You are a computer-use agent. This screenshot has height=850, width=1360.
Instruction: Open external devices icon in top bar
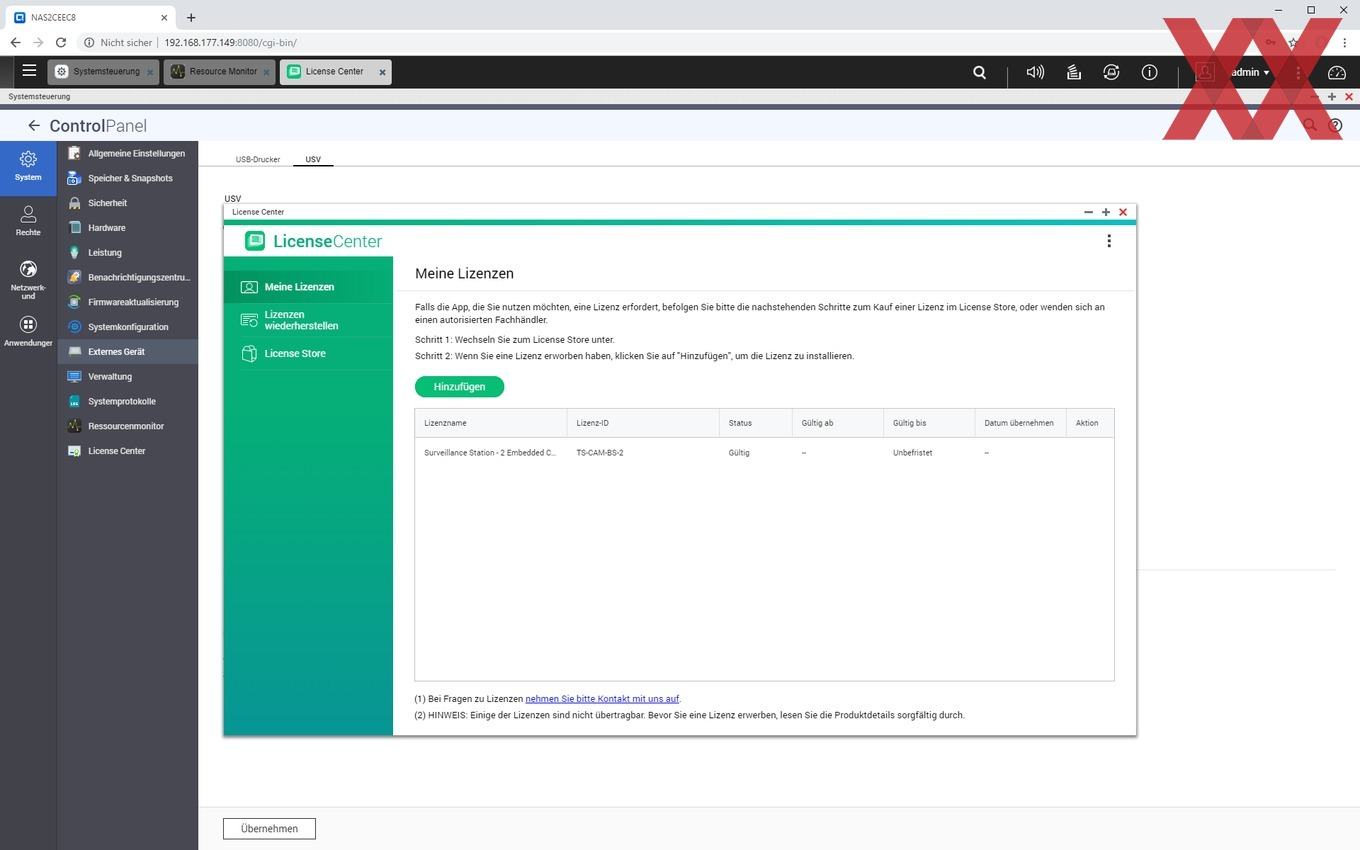tap(1111, 72)
